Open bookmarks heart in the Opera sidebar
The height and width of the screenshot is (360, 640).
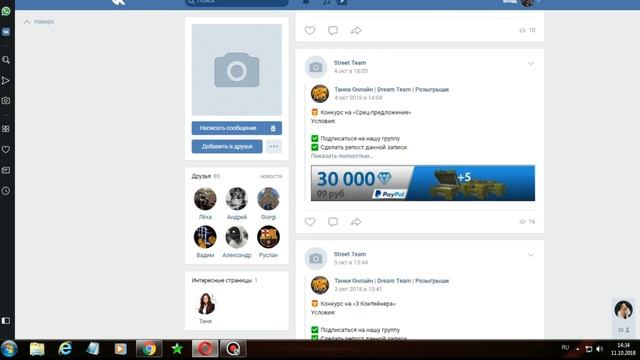tap(6, 149)
